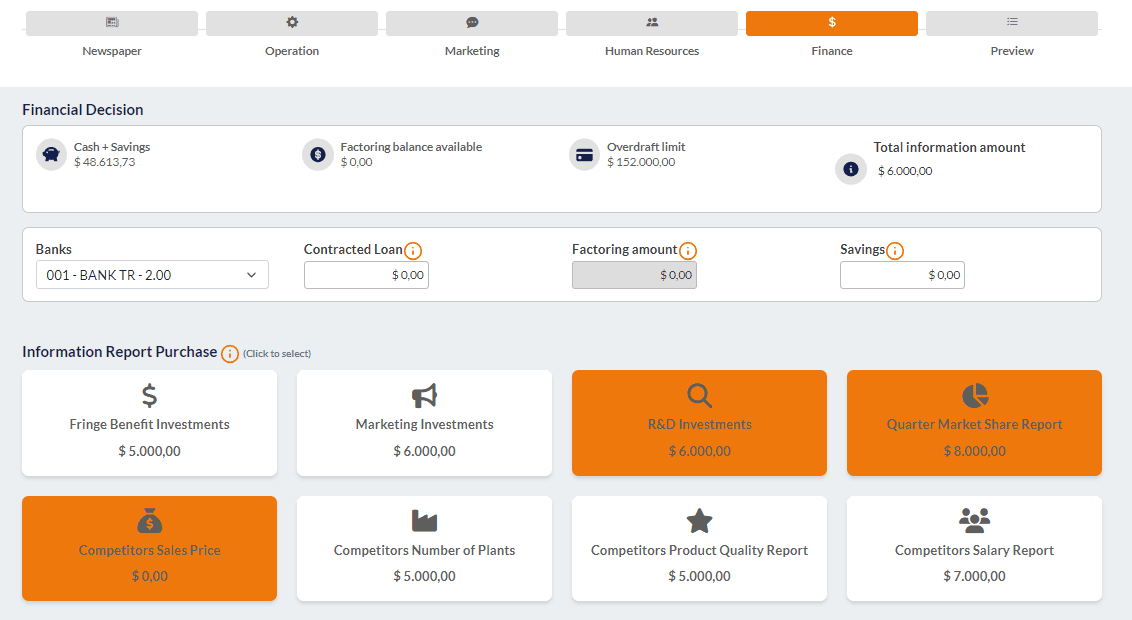This screenshot has width=1132, height=620.
Task: Deselect the Quarter Market Share Report card
Action: click(x=974, y=423)
